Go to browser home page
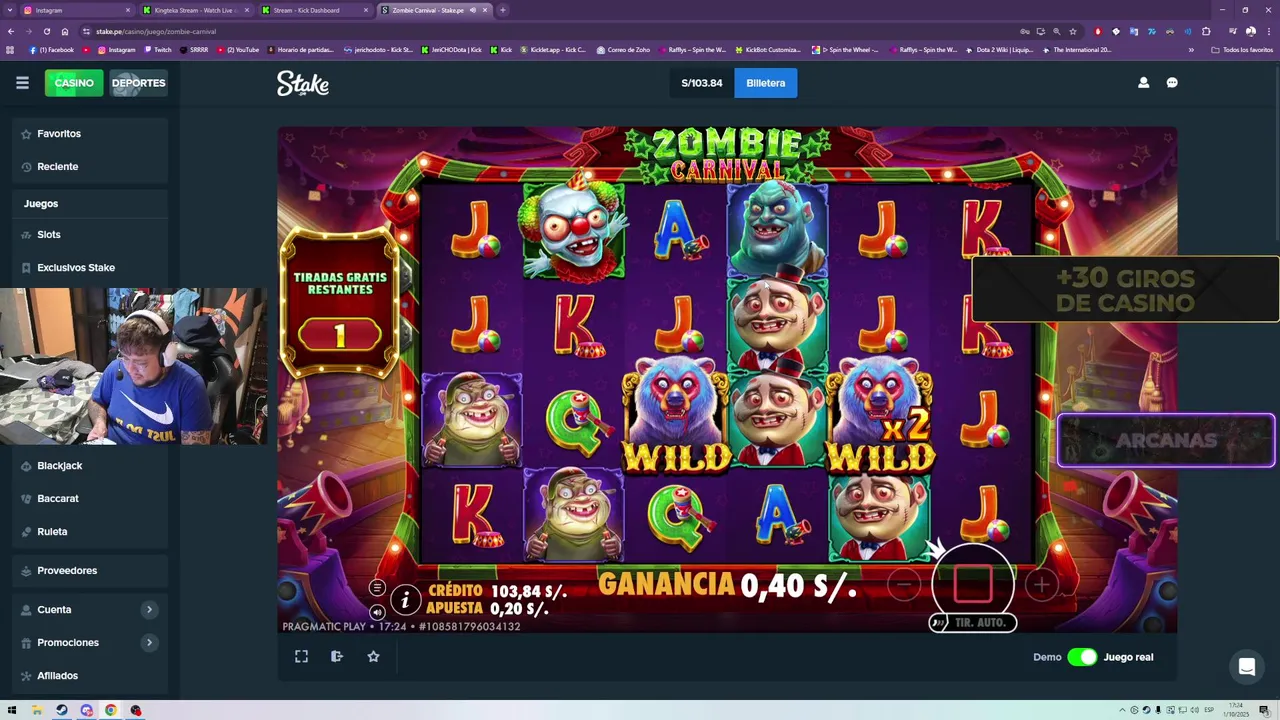Screen dimensions: 1280x720 [x=65, y=31]
